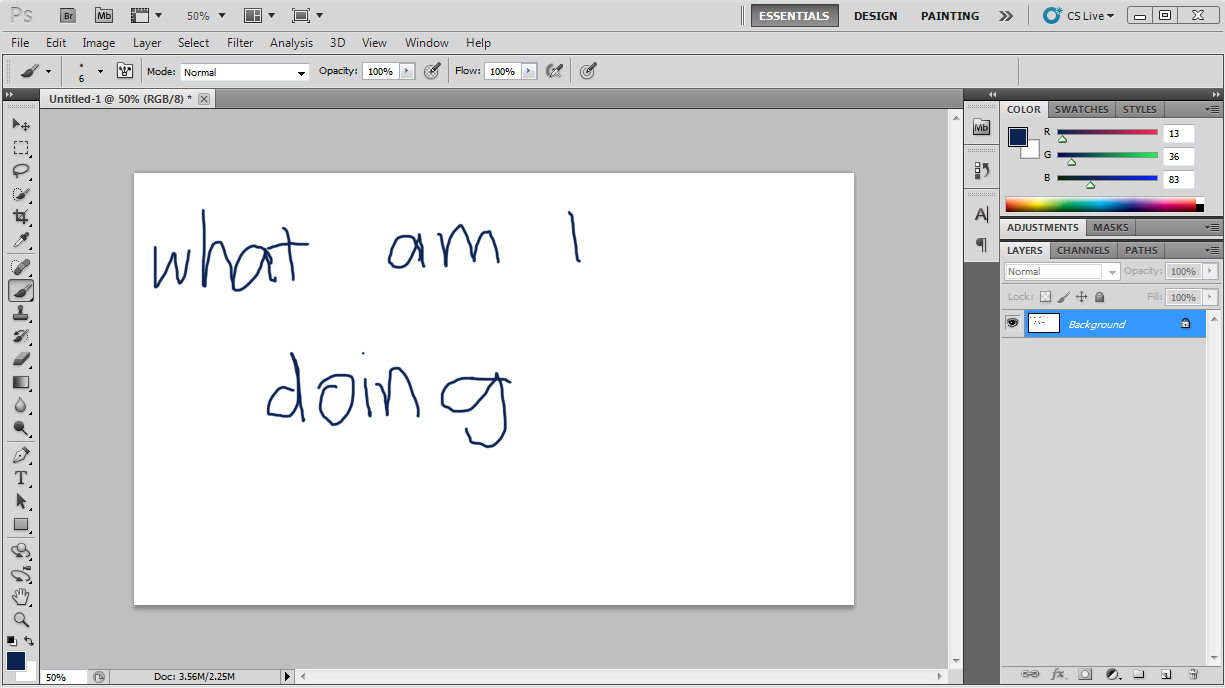
Task: Select the Lasso tool
Action: tap(21, 171)
